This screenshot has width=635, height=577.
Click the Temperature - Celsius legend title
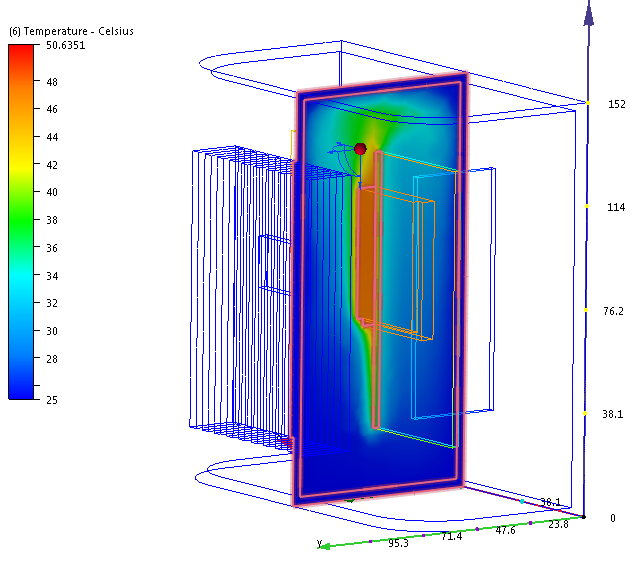click(x=71, y=31)
